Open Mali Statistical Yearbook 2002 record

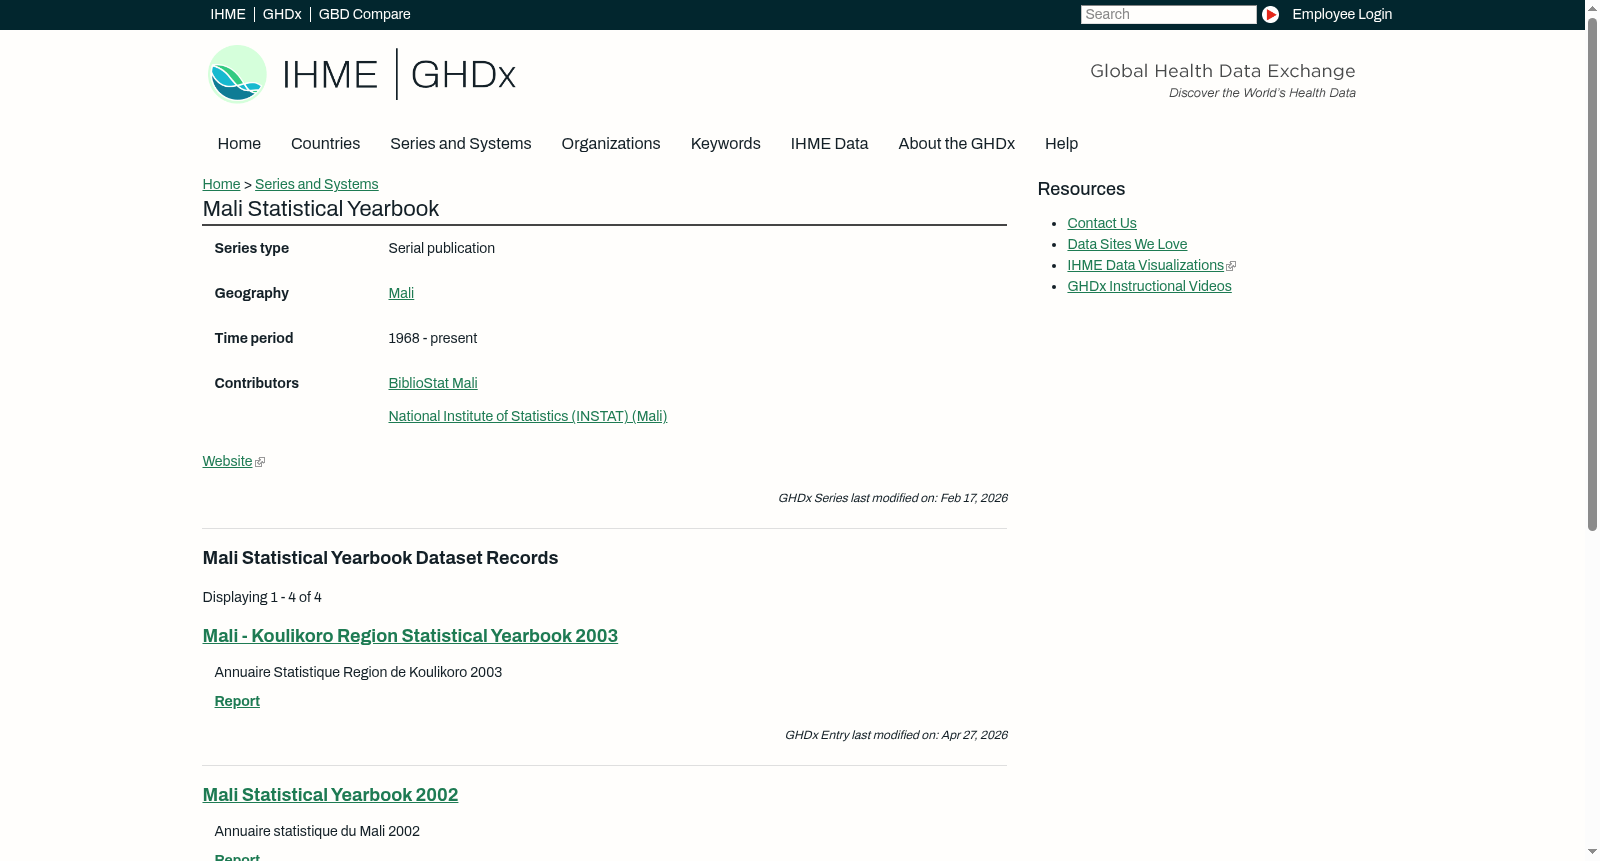tap(330, 795)
